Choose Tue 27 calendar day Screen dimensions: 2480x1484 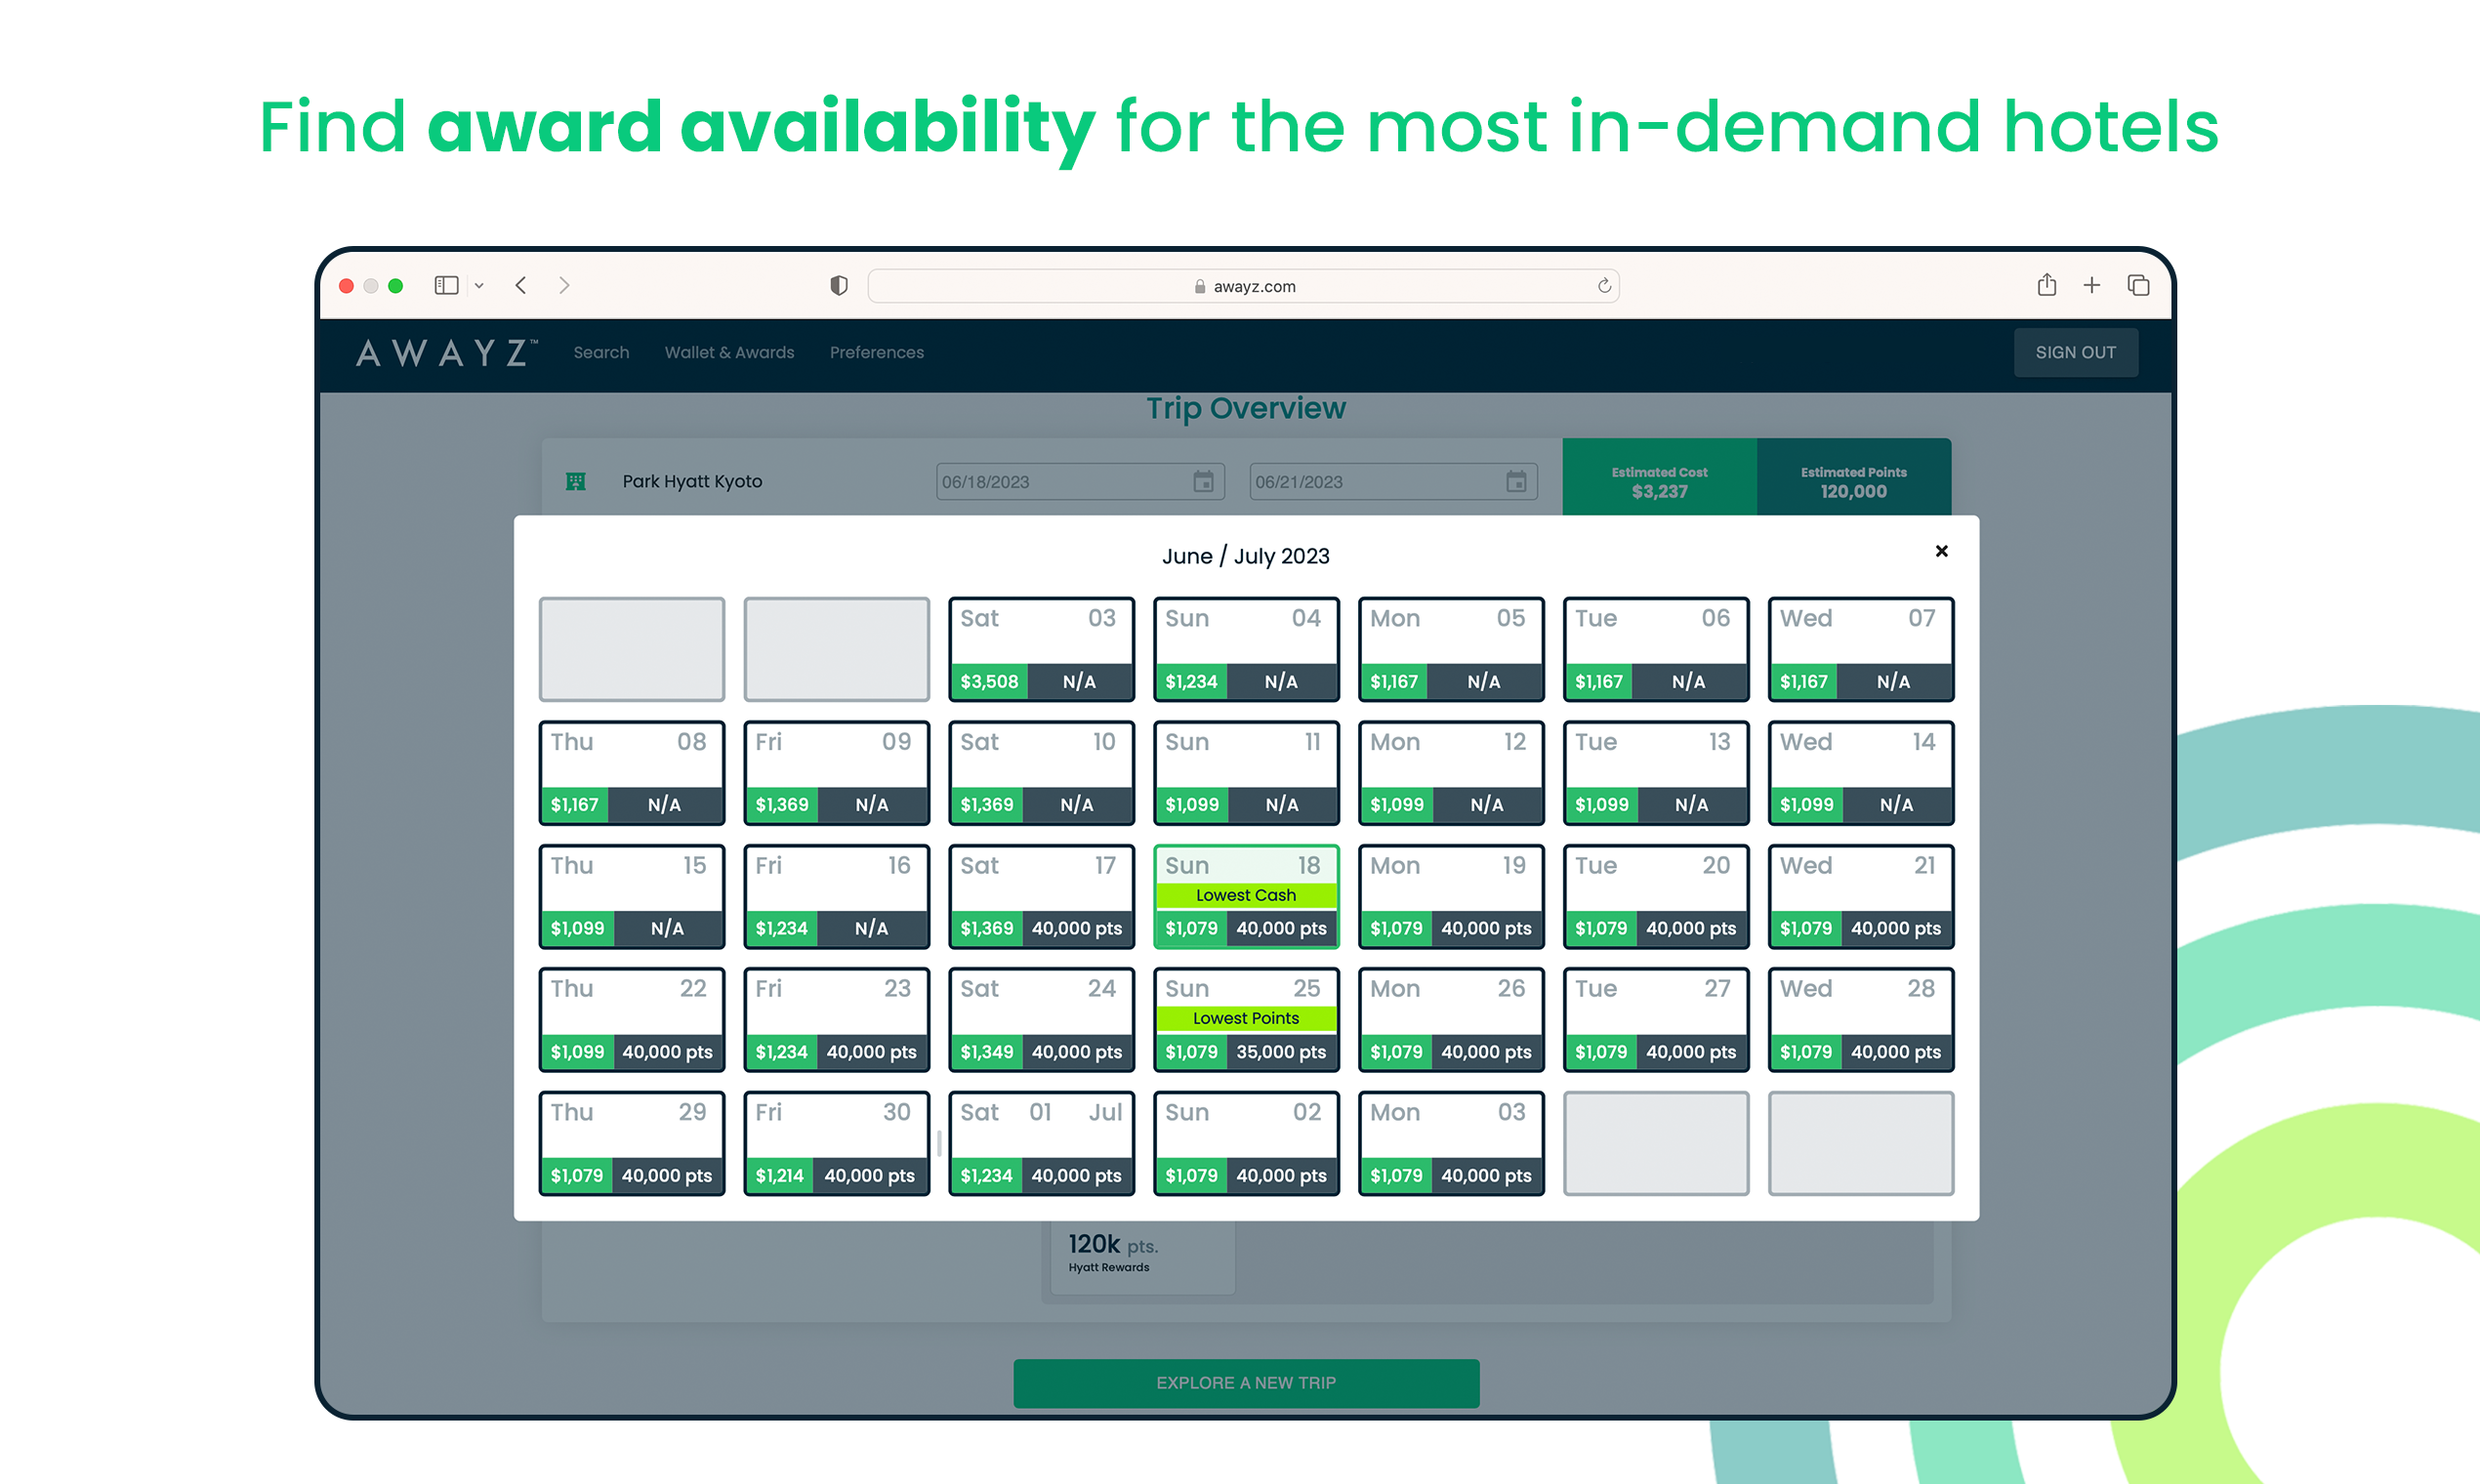pyautogui.click(x=1656, y=1020)
